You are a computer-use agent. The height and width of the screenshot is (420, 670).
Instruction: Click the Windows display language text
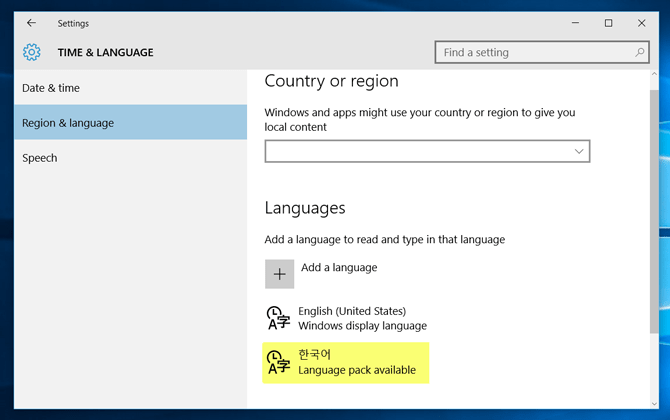tap(362, 326)
